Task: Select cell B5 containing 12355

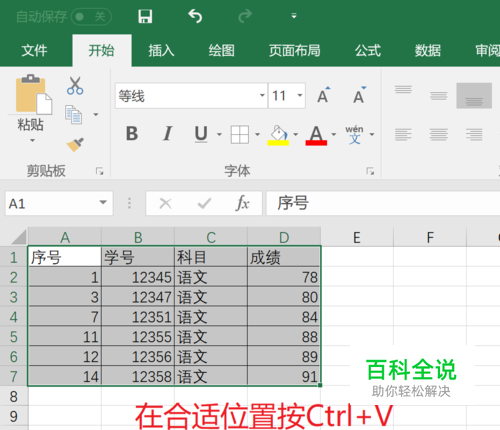Action: click(x=138, y=337)
